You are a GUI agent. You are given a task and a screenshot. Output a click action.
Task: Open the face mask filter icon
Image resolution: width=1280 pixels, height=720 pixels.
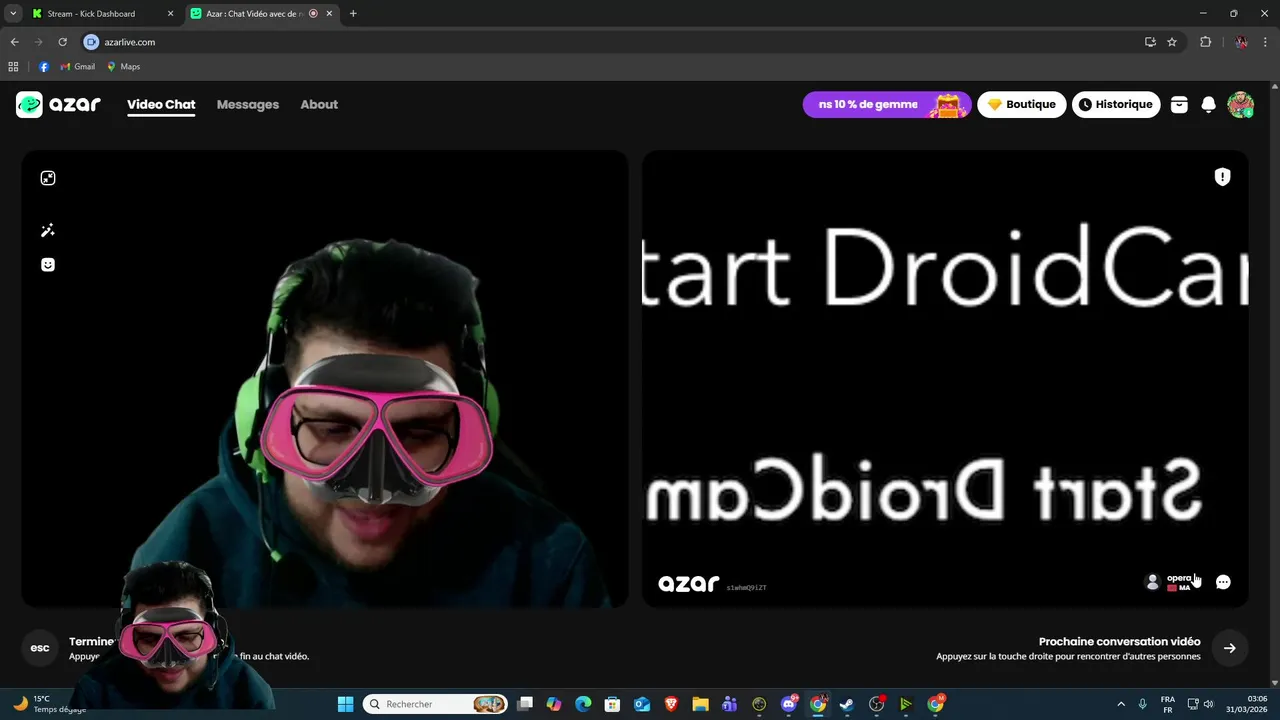(48, 265)
